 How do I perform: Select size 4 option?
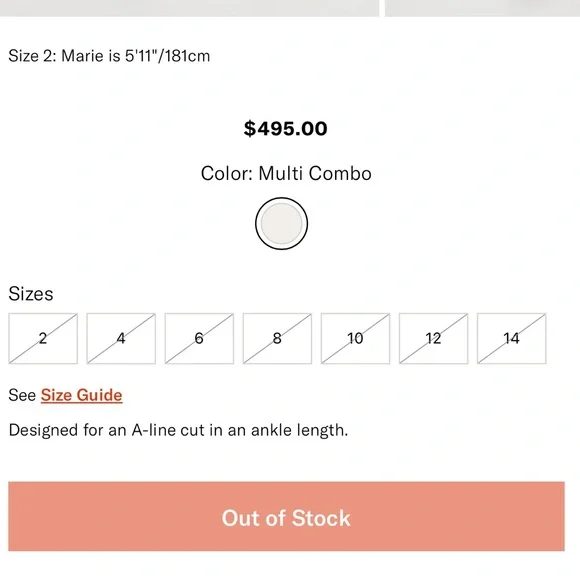(x=121, y=338)
